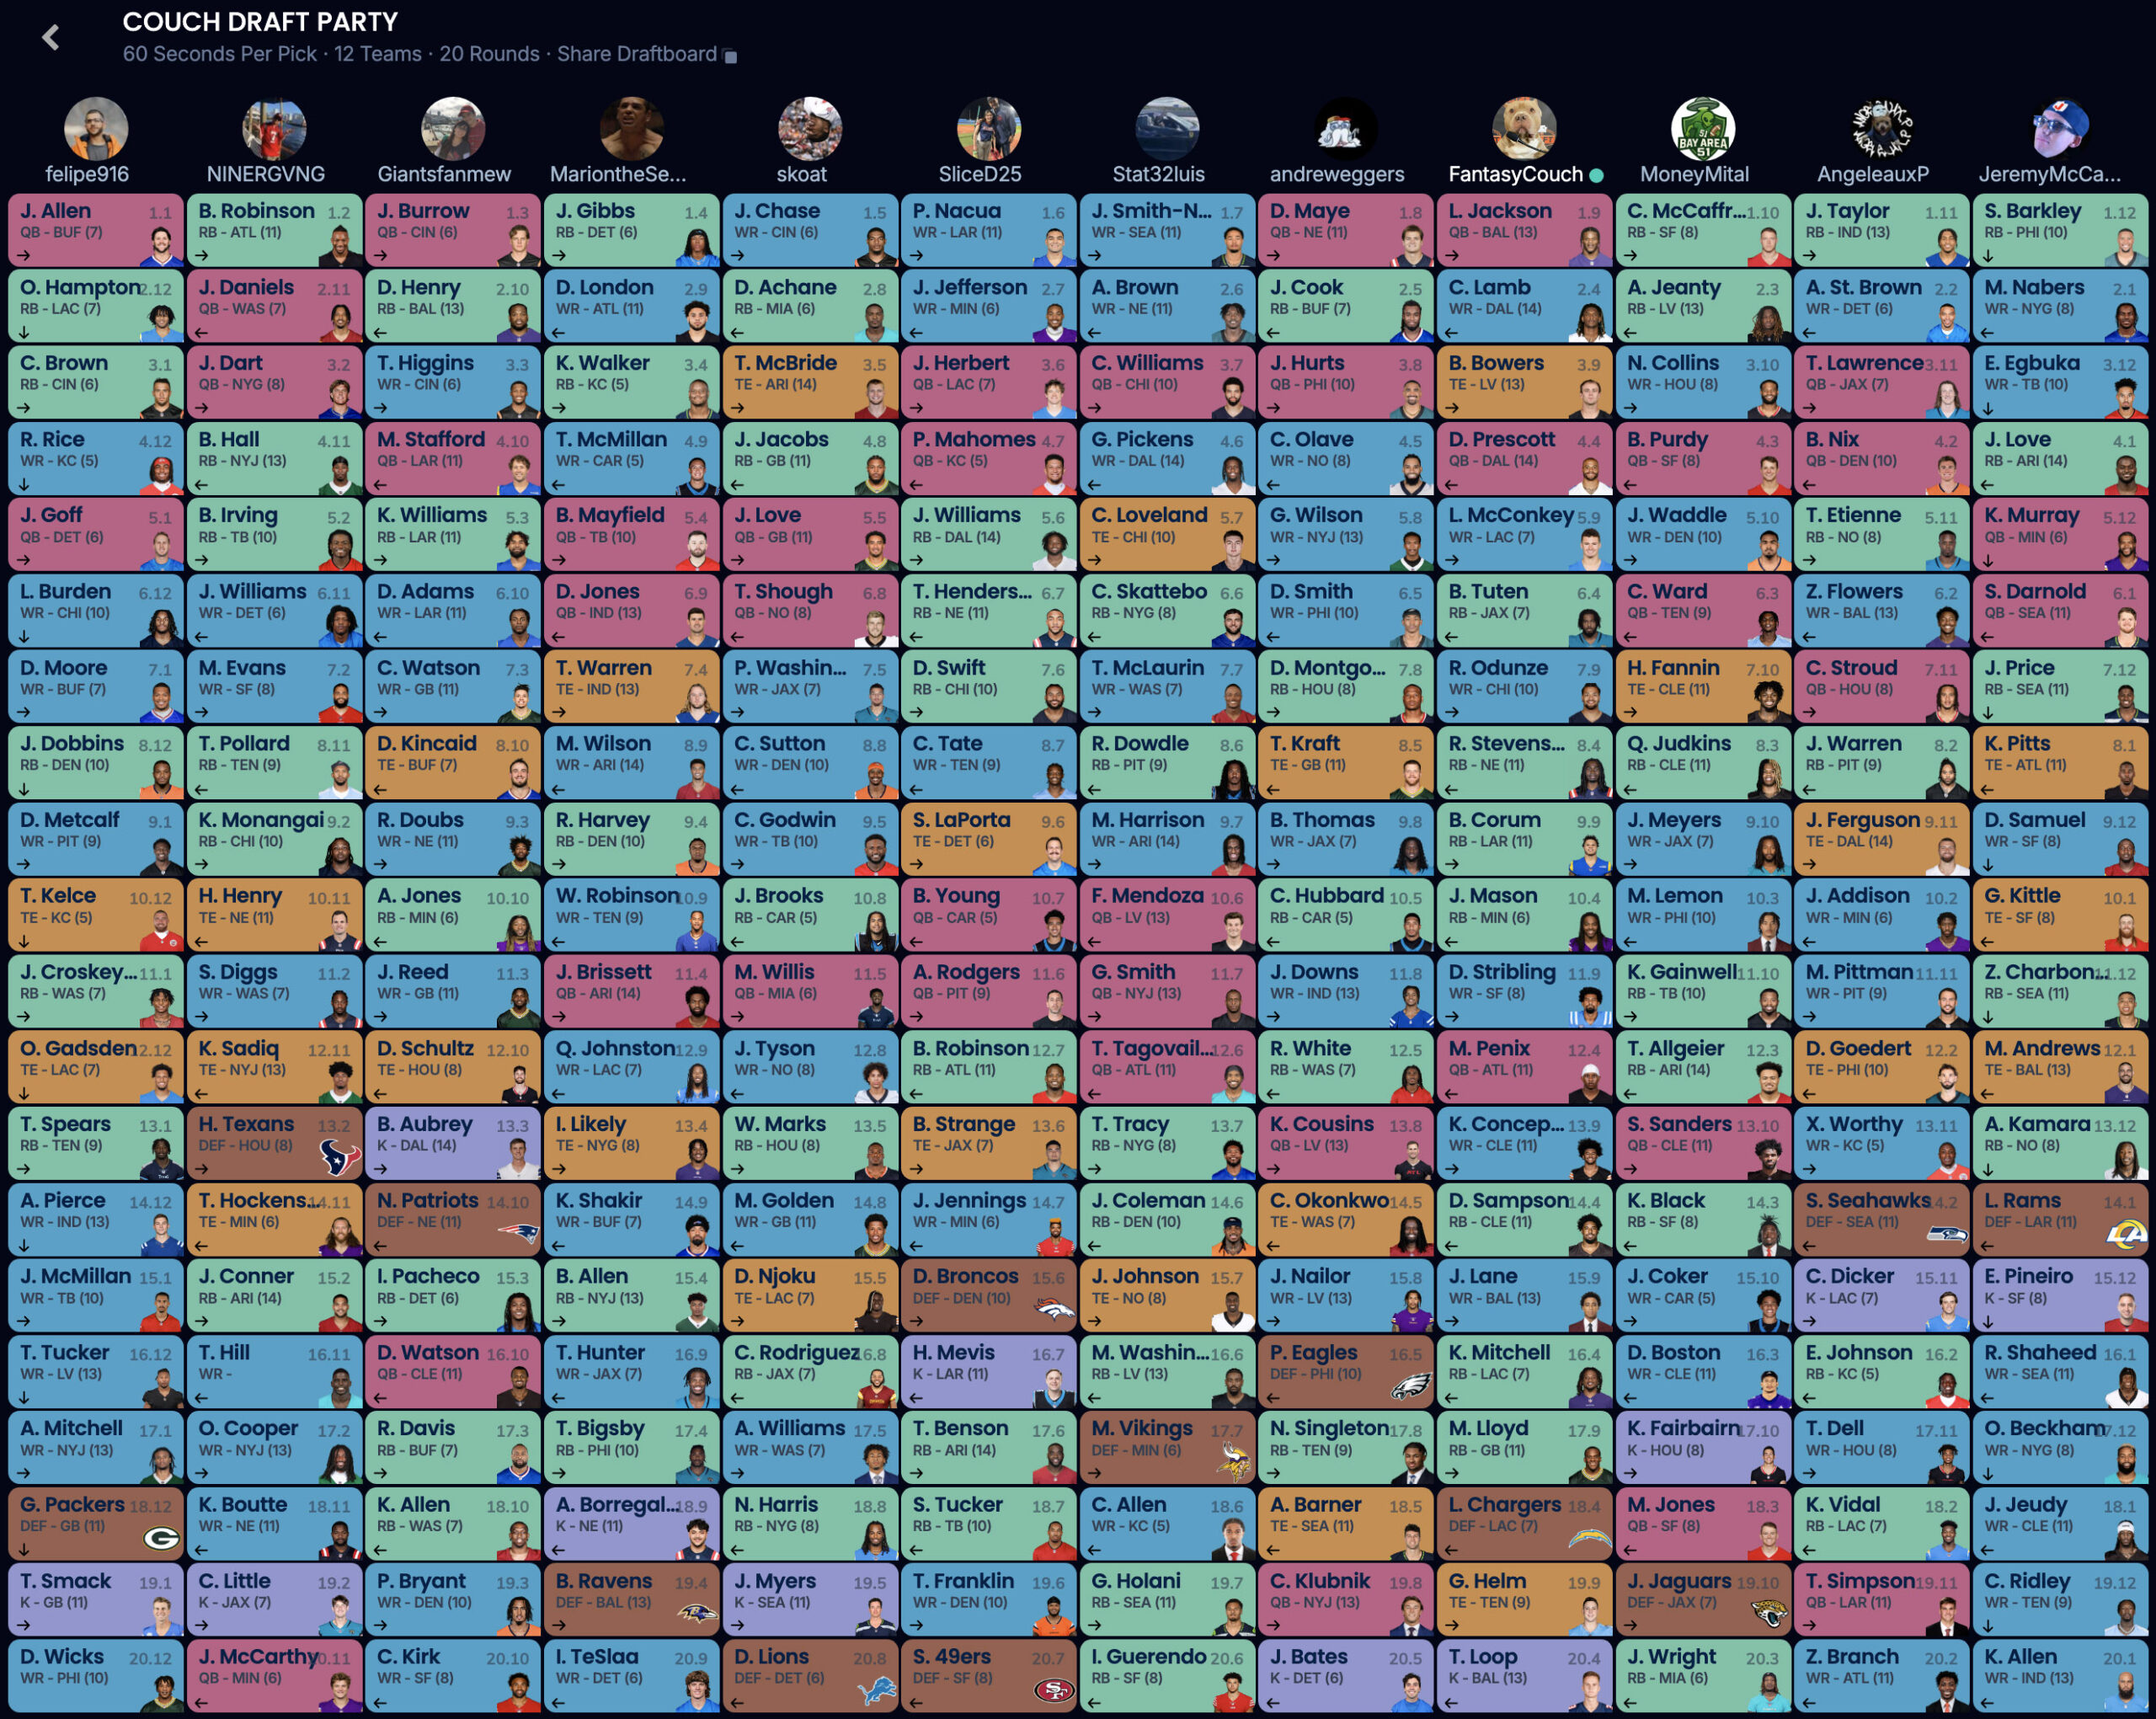2156x1719 pixels.
Task: Select the T. Hill pick 16.11 card
Action: [274, 1372]
